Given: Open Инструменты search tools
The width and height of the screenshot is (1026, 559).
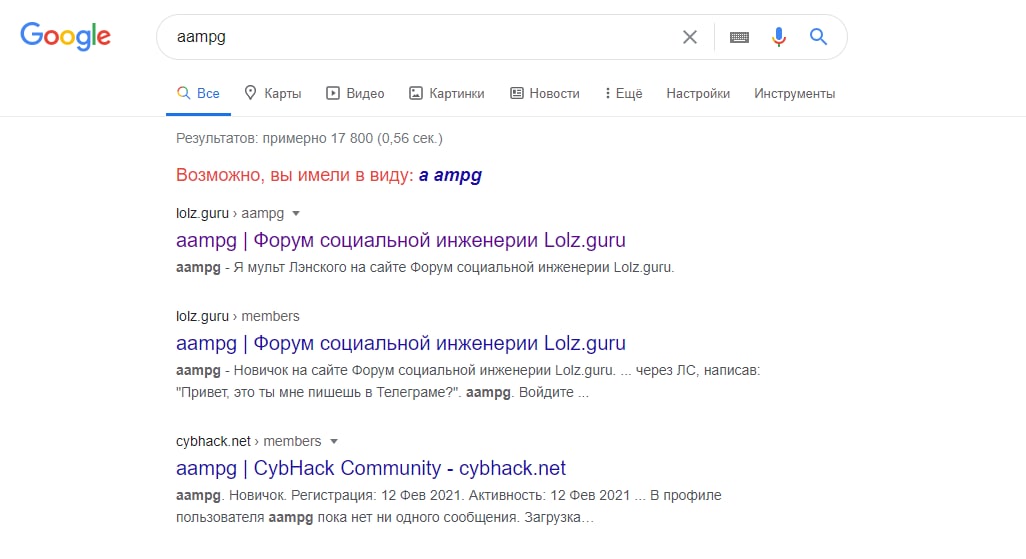Looking at the screenshot, I should [x=794, y=94].
